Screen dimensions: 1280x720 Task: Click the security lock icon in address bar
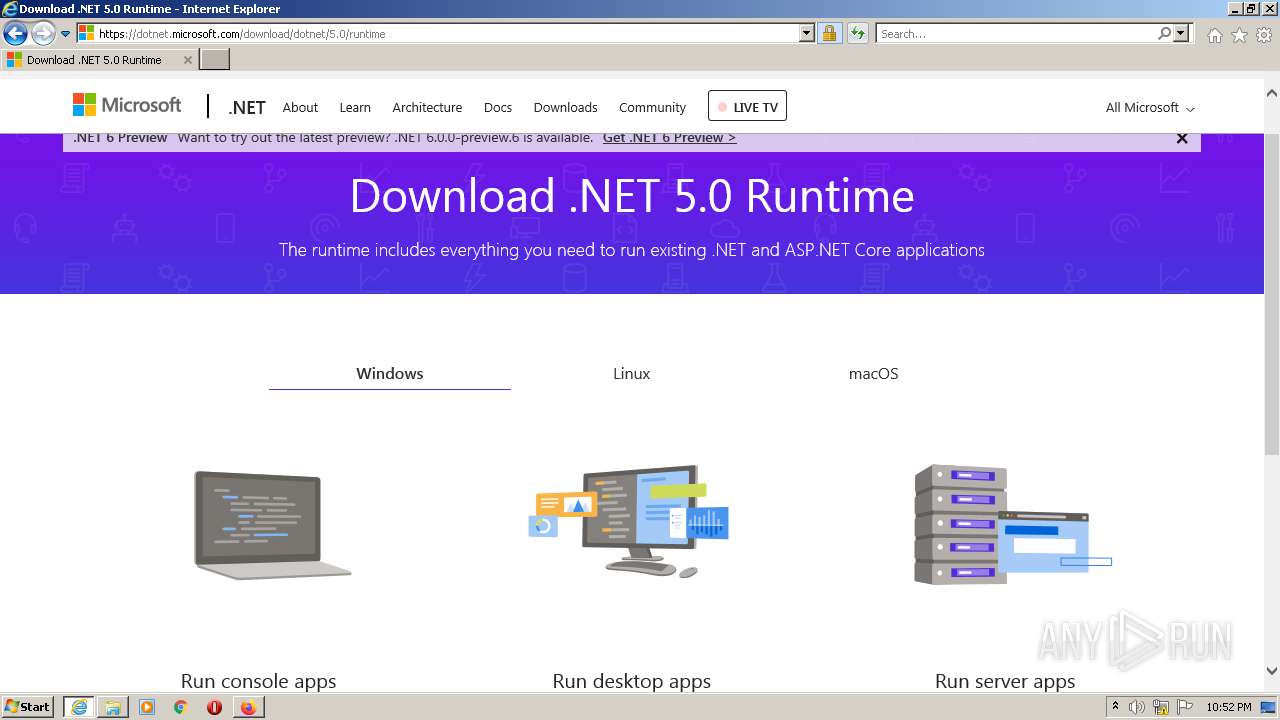[829, 34]
